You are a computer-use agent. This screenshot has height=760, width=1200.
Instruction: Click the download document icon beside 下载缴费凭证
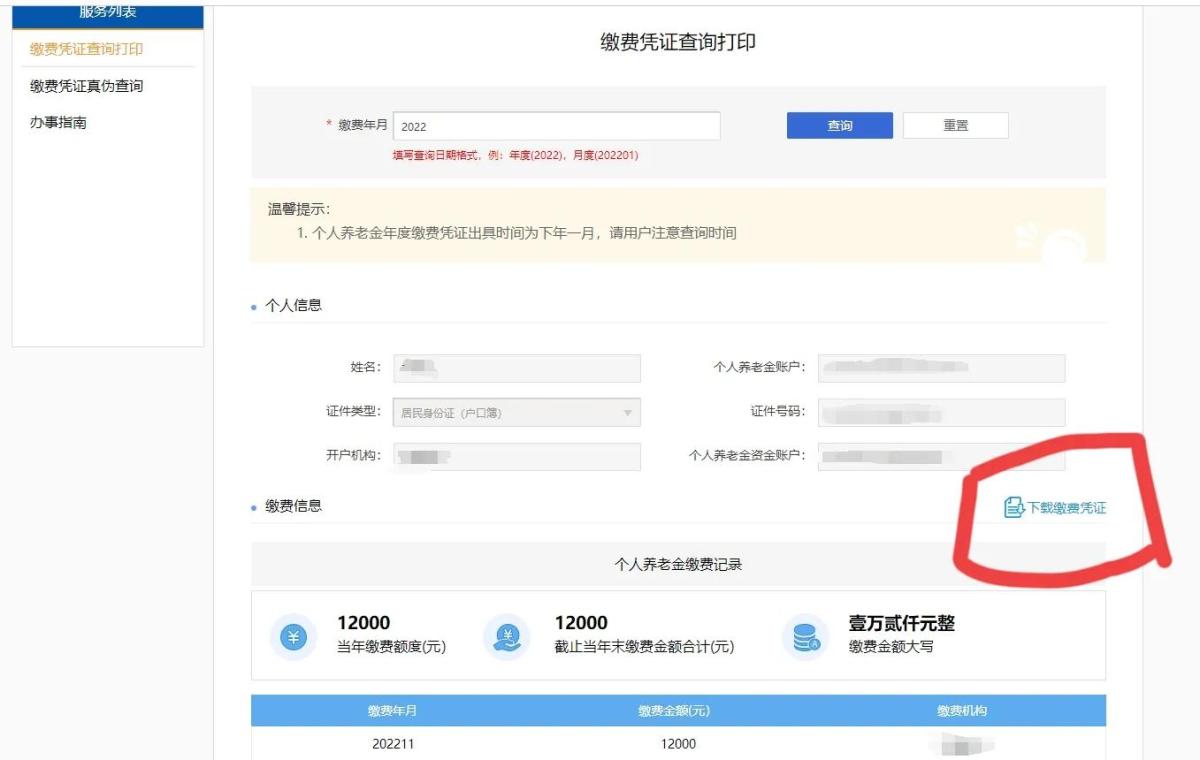1013,508
